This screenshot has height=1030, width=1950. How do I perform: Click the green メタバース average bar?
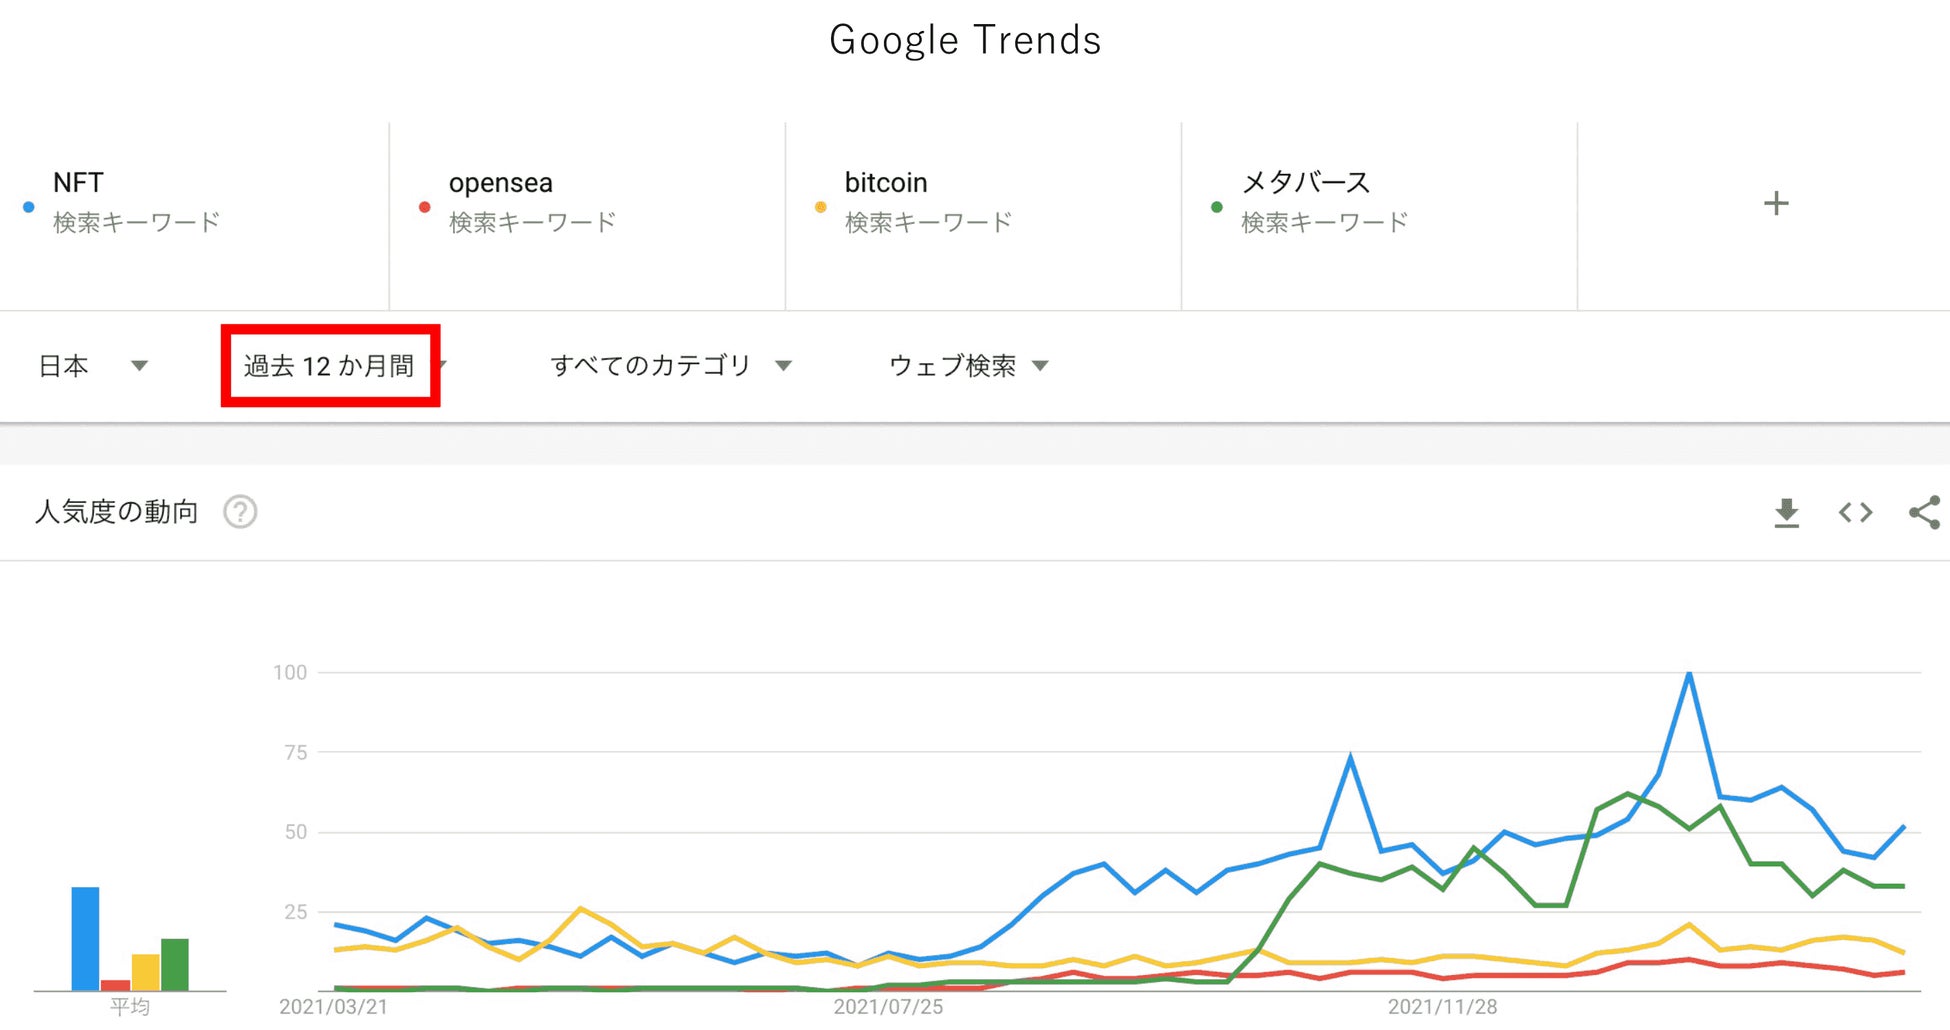coord(175,964)
